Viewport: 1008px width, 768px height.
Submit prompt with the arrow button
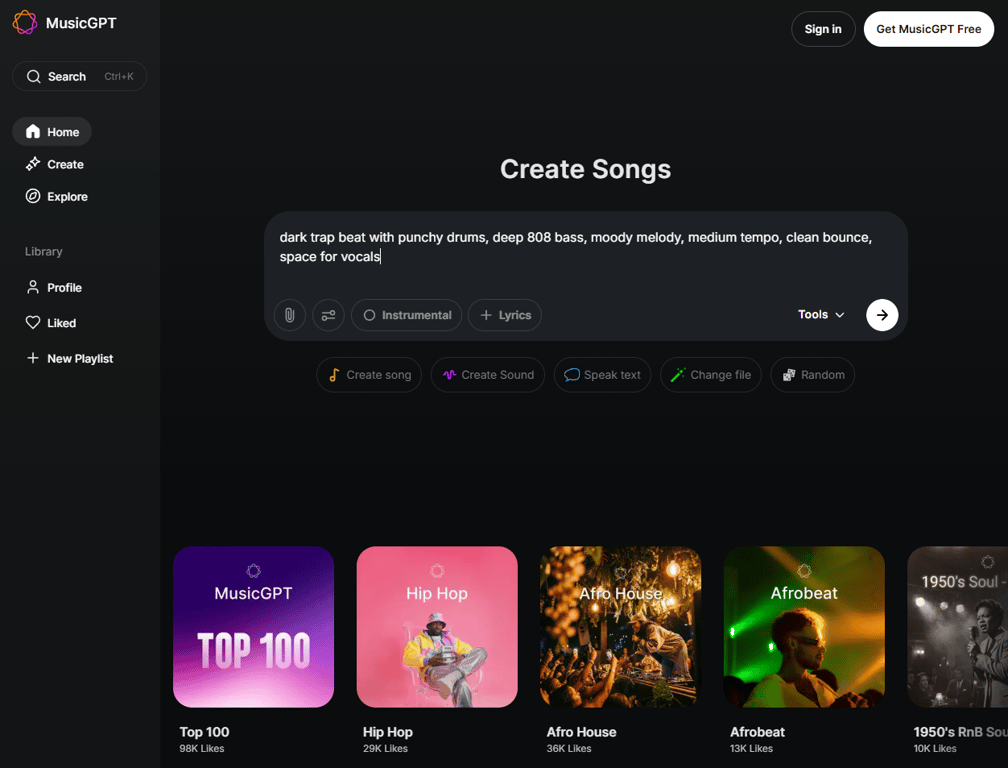point(882,315)
